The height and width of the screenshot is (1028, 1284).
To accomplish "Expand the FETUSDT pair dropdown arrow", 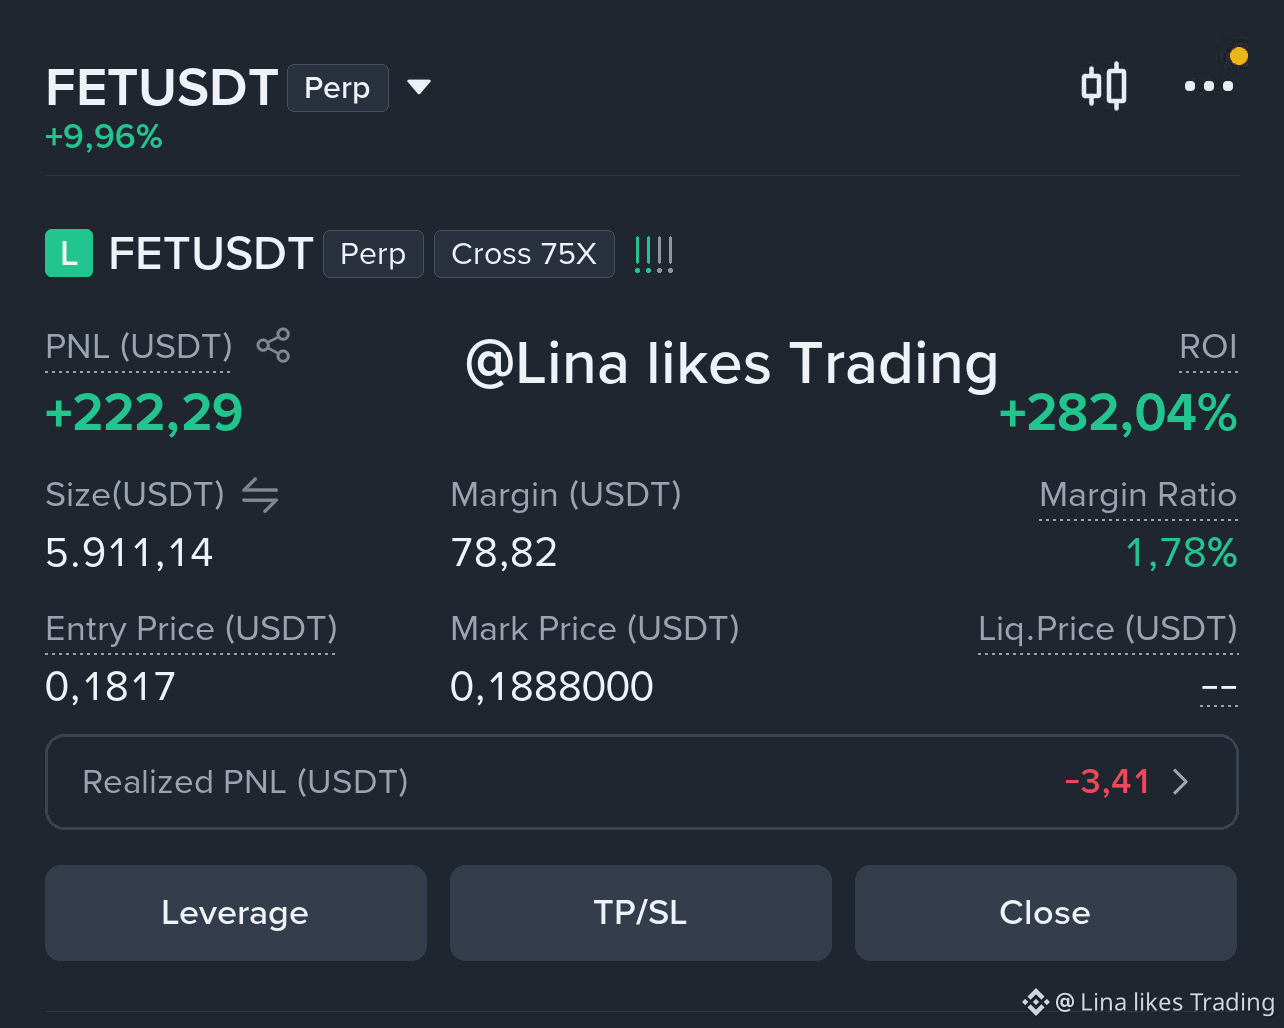I will click(419, 87).
